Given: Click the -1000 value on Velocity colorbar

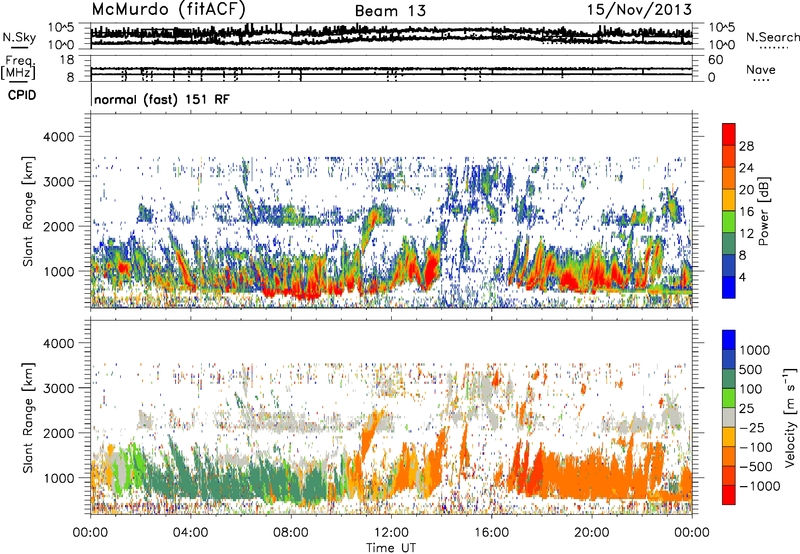Looking at the screenshot, I should [x=760, y=486].
